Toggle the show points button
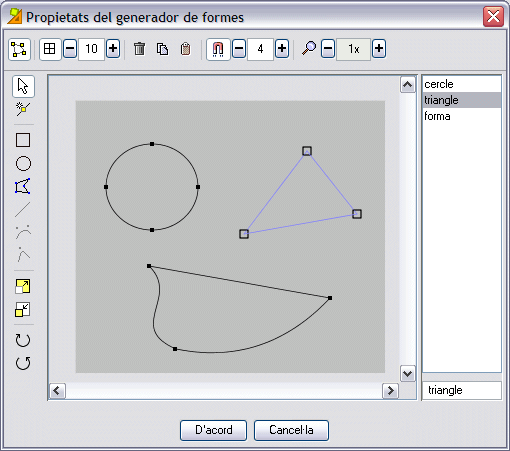Image resolution: width=510 pixels, height=451 pixels. click(19, 49)
